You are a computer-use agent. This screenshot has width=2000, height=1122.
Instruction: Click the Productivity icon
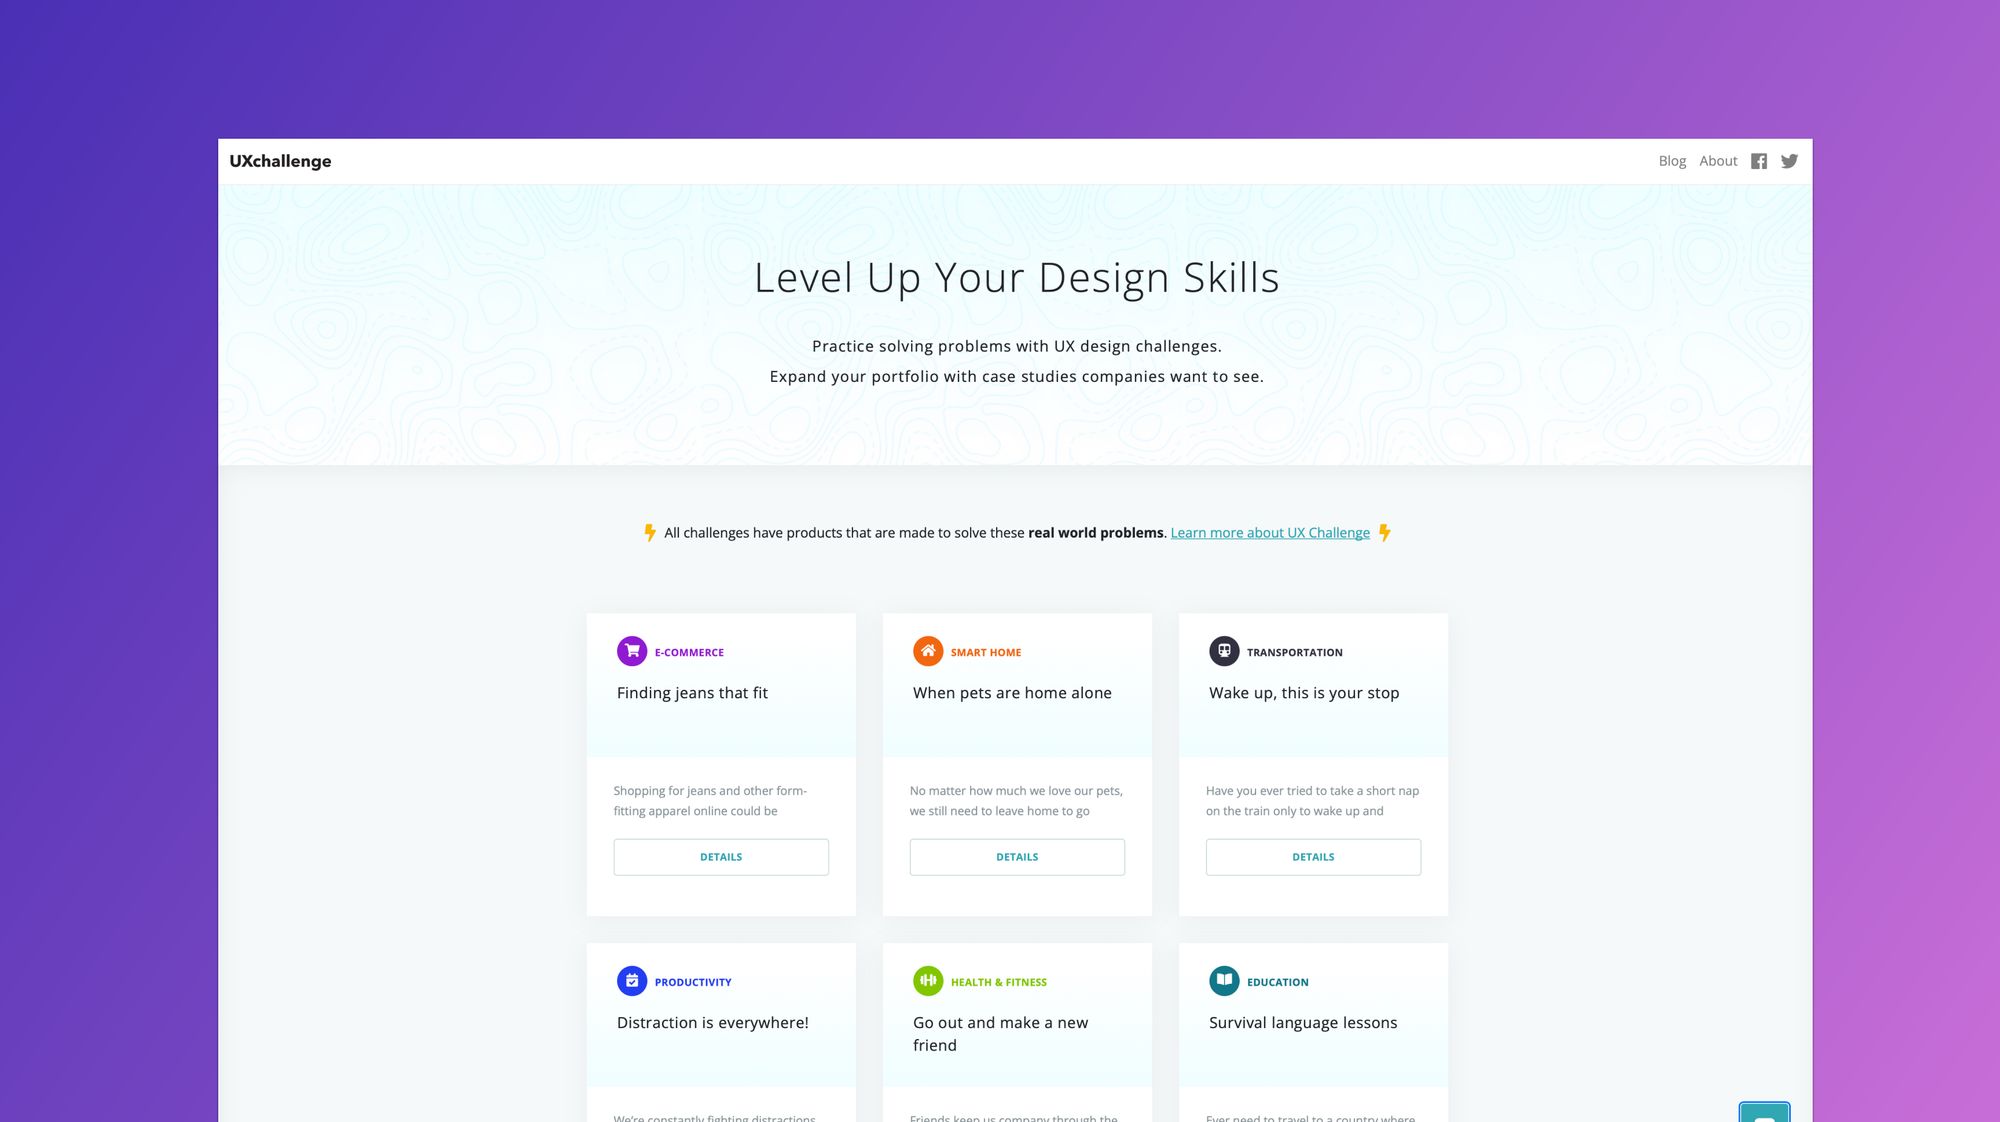pyautogui.click(x=630, y=979)
